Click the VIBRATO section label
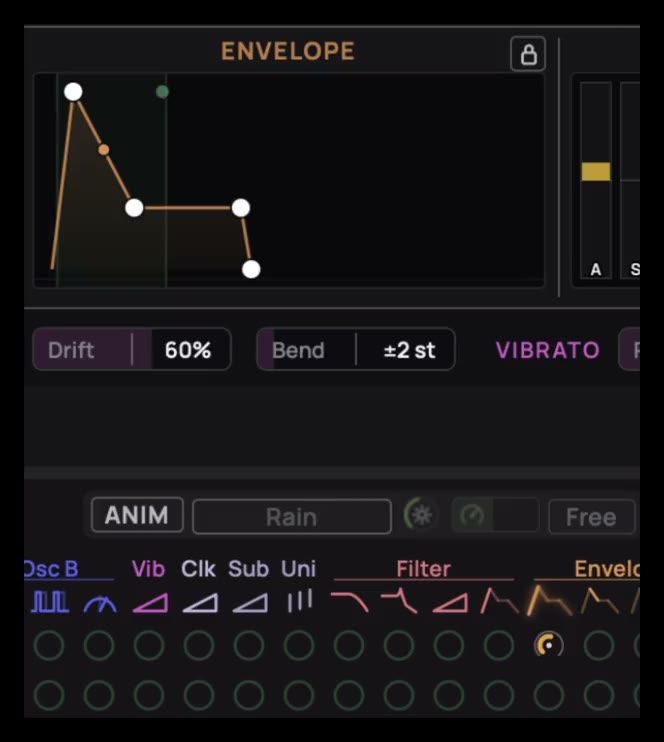Screen dimensions: 664x742 548,350
